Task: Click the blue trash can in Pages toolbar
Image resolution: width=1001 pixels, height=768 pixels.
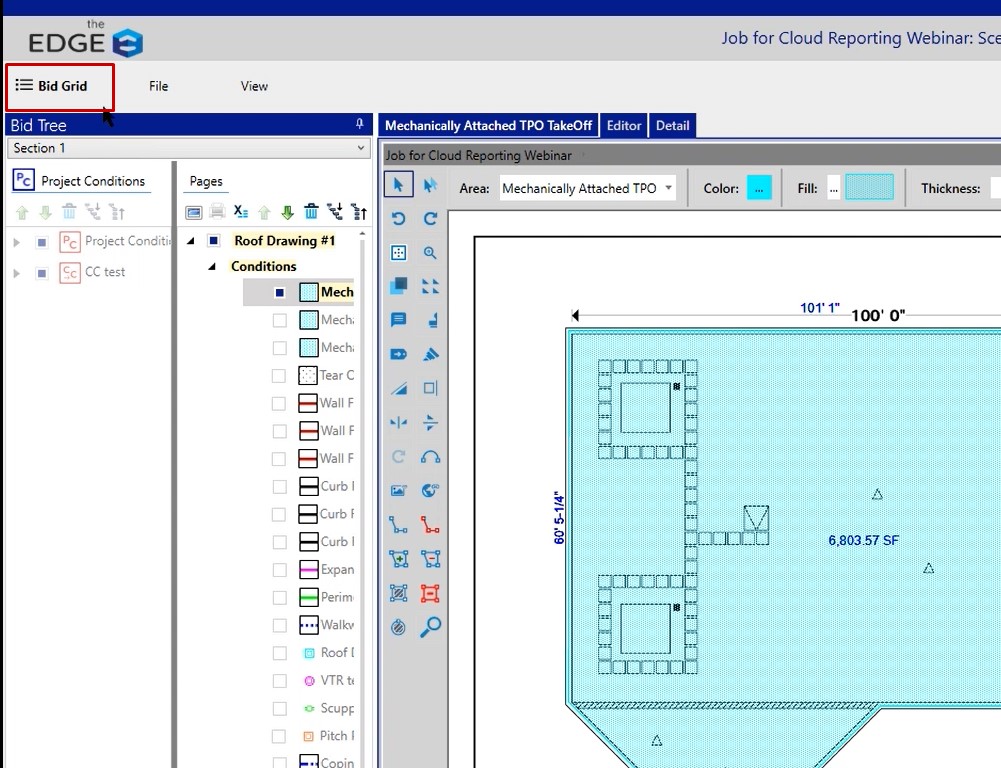Action: pos(312,212)
